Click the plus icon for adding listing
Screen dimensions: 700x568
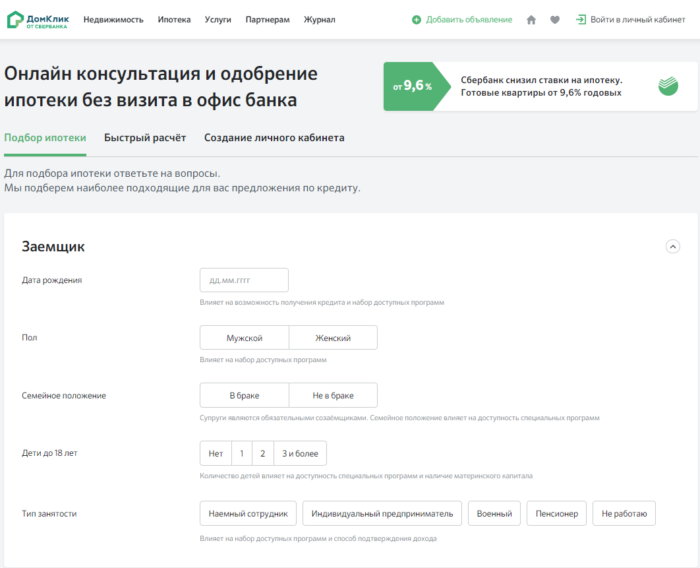pyautogui.click(x=417, y=20)
